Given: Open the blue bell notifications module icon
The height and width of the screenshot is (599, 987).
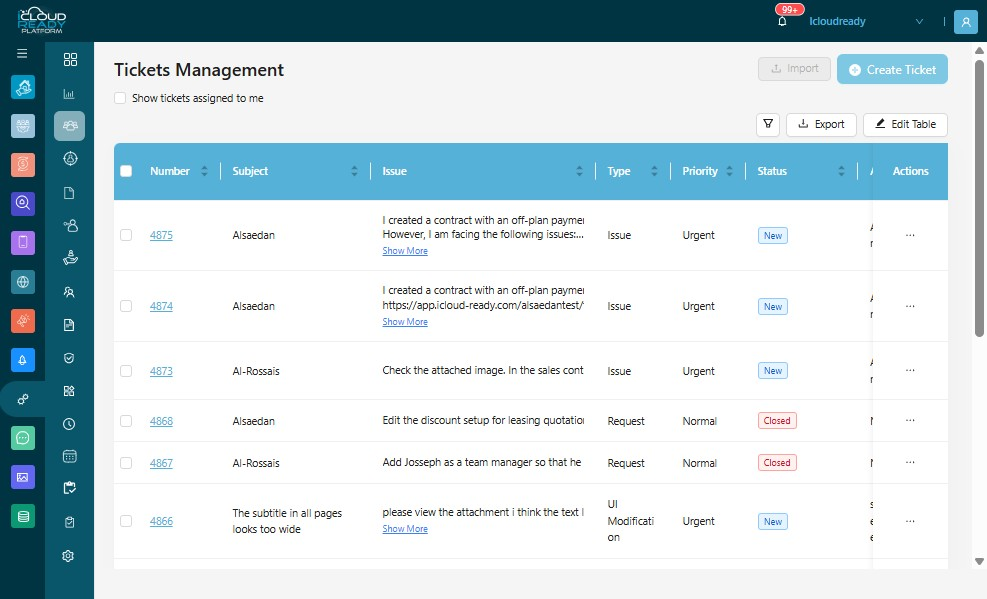Looking at the screenshot, I should 23,360.
